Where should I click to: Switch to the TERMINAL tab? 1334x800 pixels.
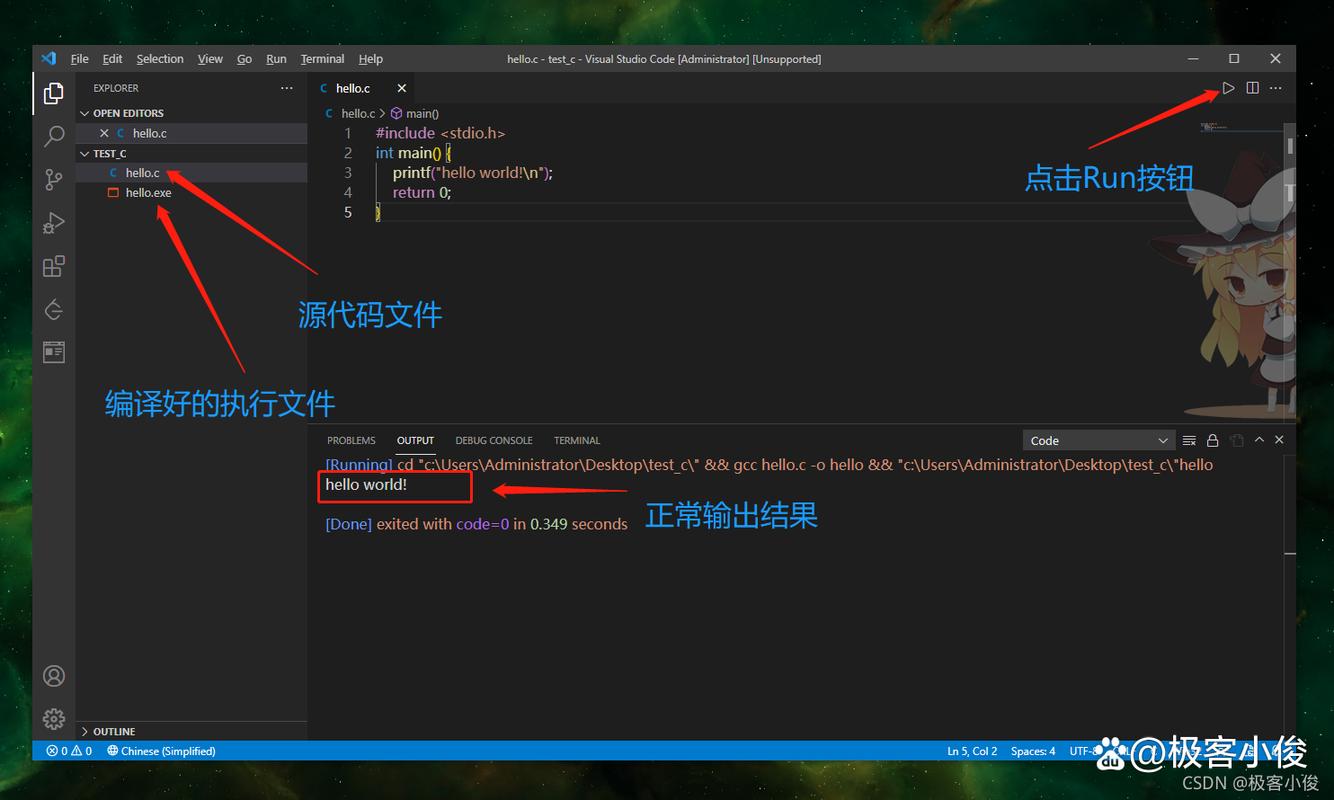pyautogui.click(x=577, y=440)
